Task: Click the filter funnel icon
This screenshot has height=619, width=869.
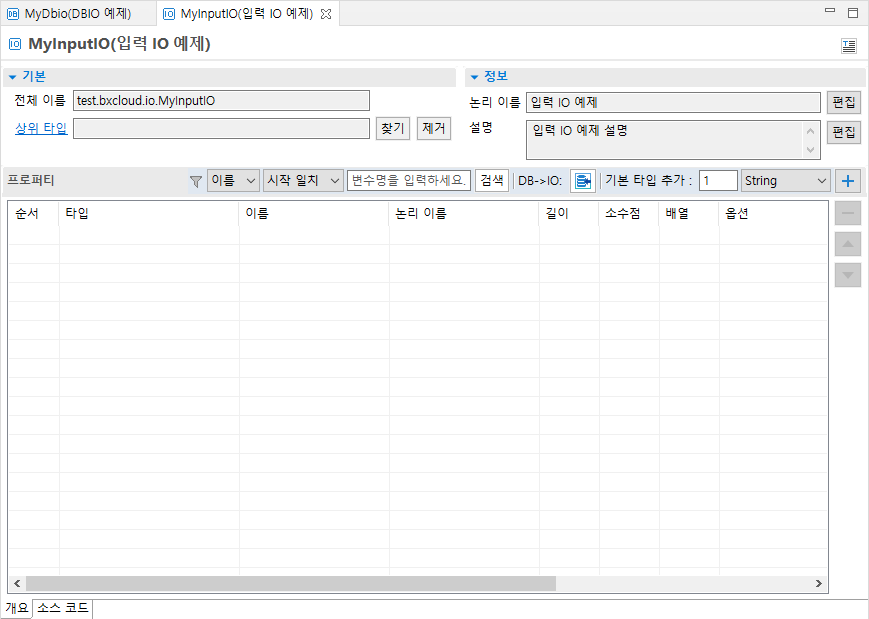Action: (x=195, y=181)
